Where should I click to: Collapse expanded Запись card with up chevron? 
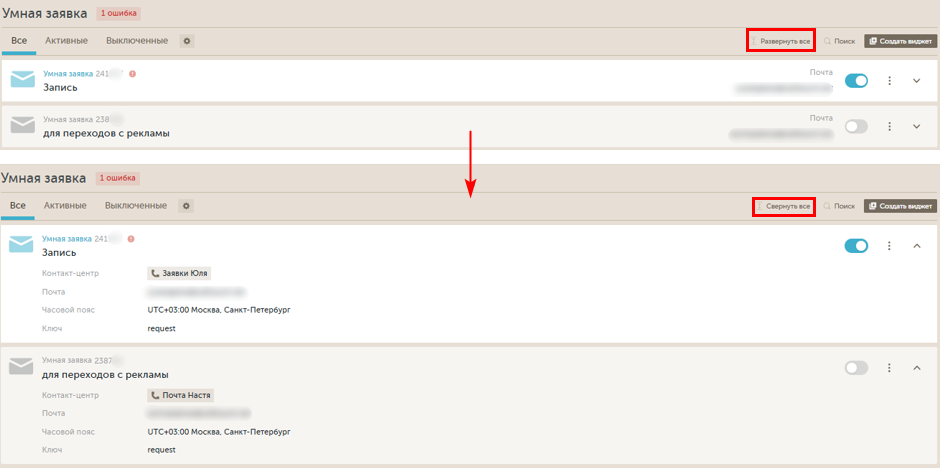coord(916,246)
